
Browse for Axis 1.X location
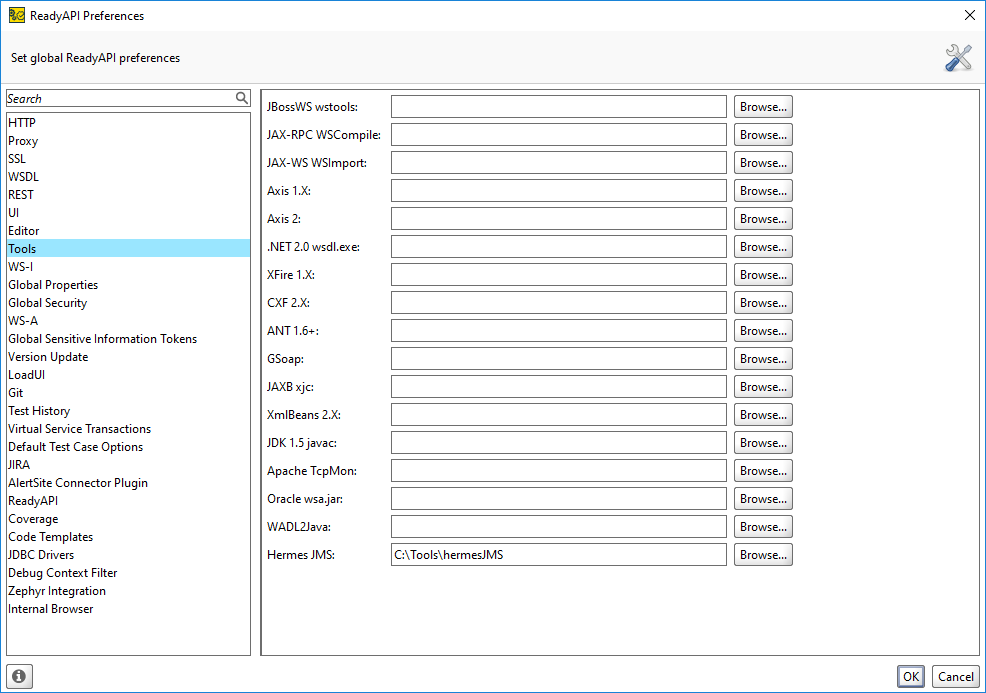pos(763,191)
